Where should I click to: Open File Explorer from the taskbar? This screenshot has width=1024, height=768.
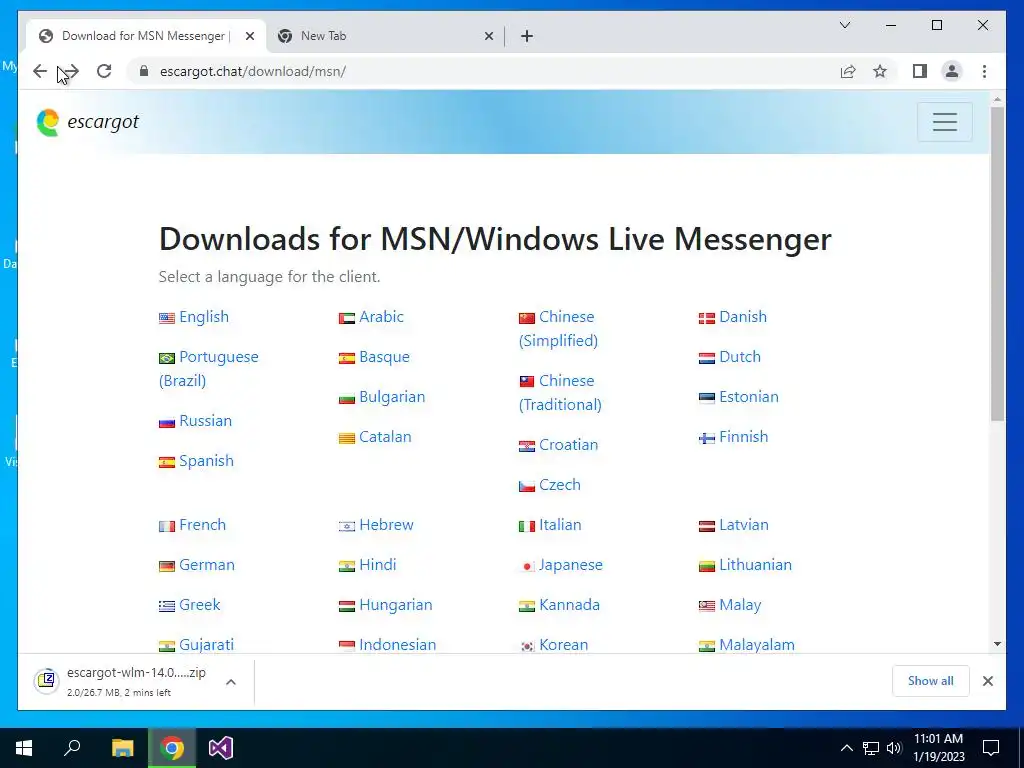click(x=122, y=748)
